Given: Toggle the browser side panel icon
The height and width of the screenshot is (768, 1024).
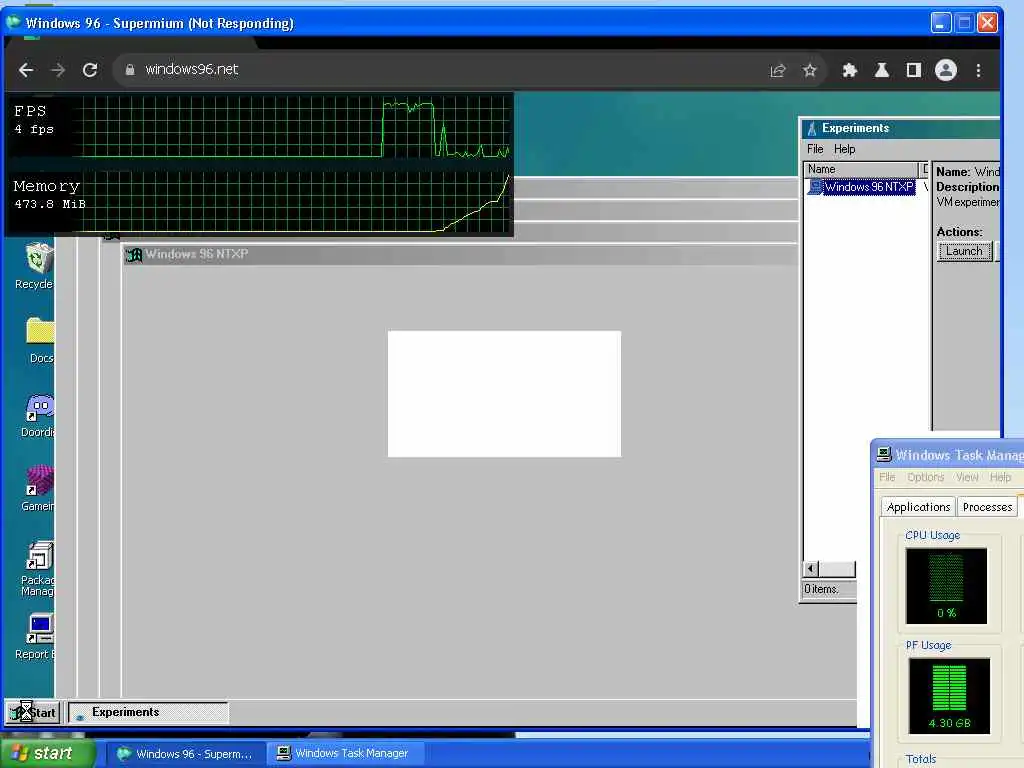Looking at the screenshot, I should (914, 70).
